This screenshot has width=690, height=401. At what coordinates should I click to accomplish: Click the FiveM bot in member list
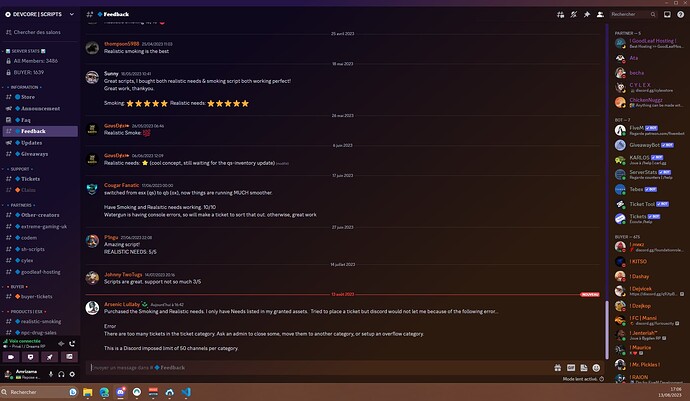click(650, 130)
